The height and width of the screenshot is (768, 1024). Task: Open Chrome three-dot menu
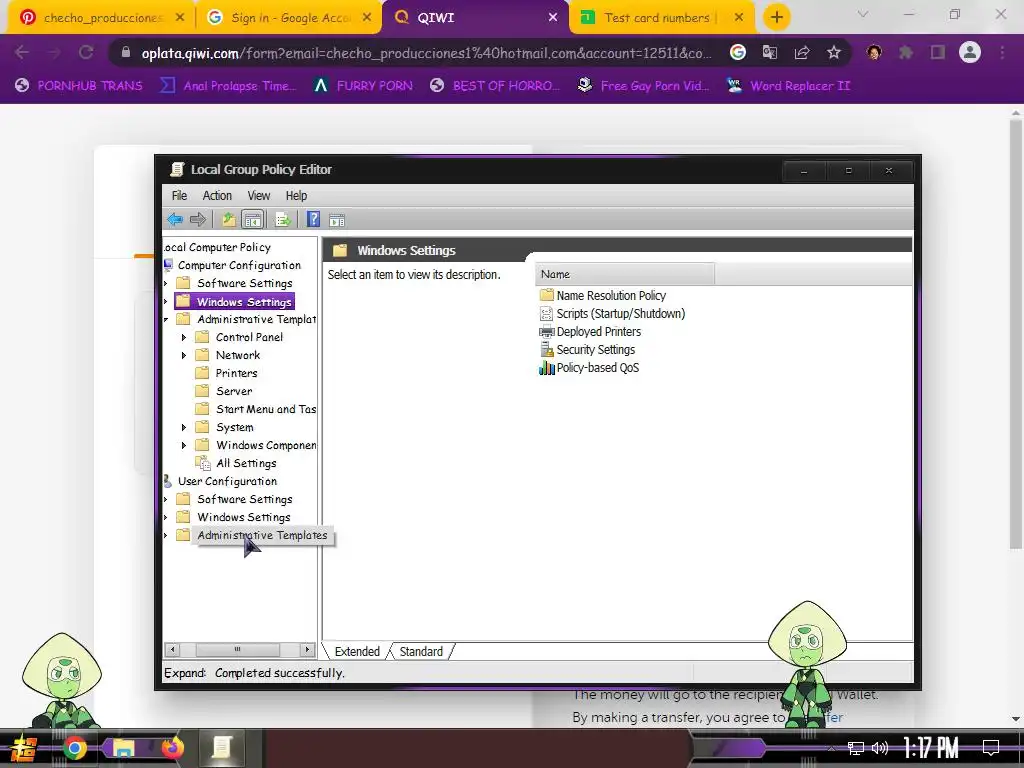pos(1002,52)
